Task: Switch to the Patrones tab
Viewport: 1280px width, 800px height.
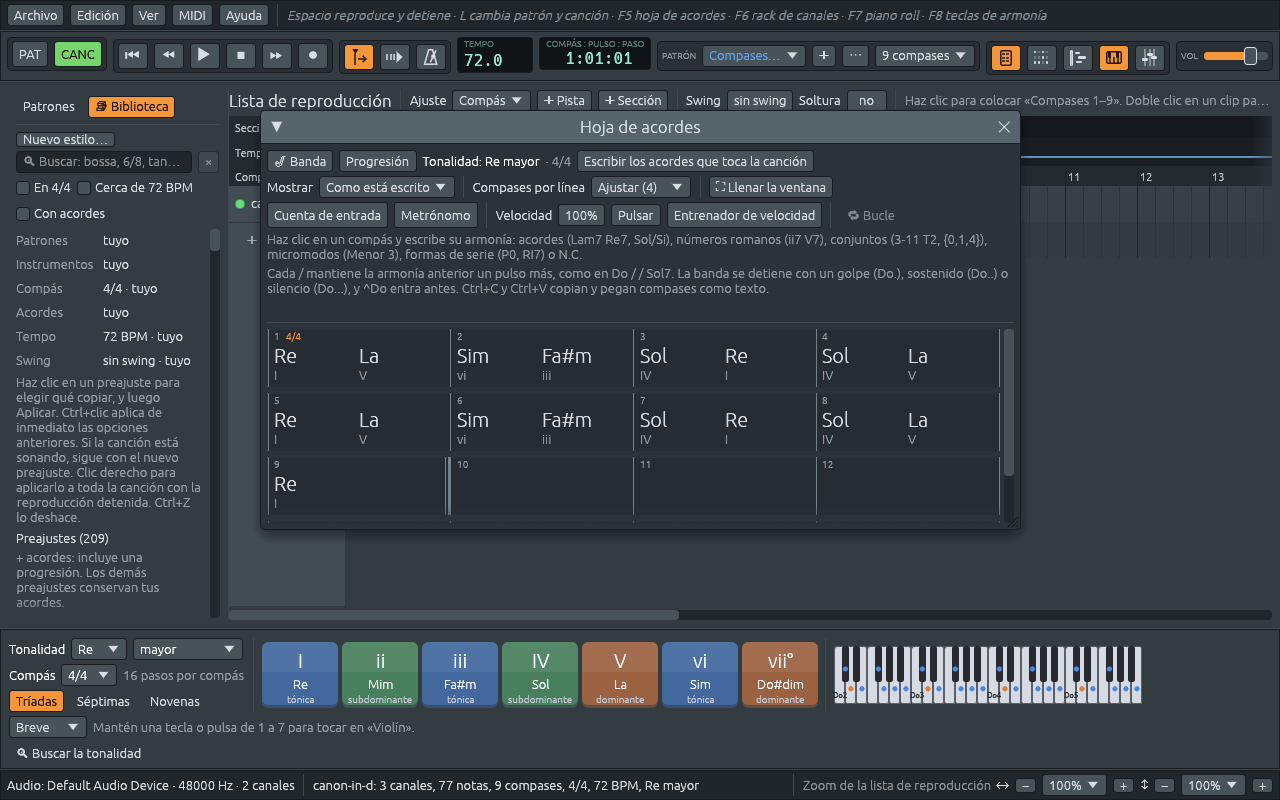Action: click(x=49, y=107)
